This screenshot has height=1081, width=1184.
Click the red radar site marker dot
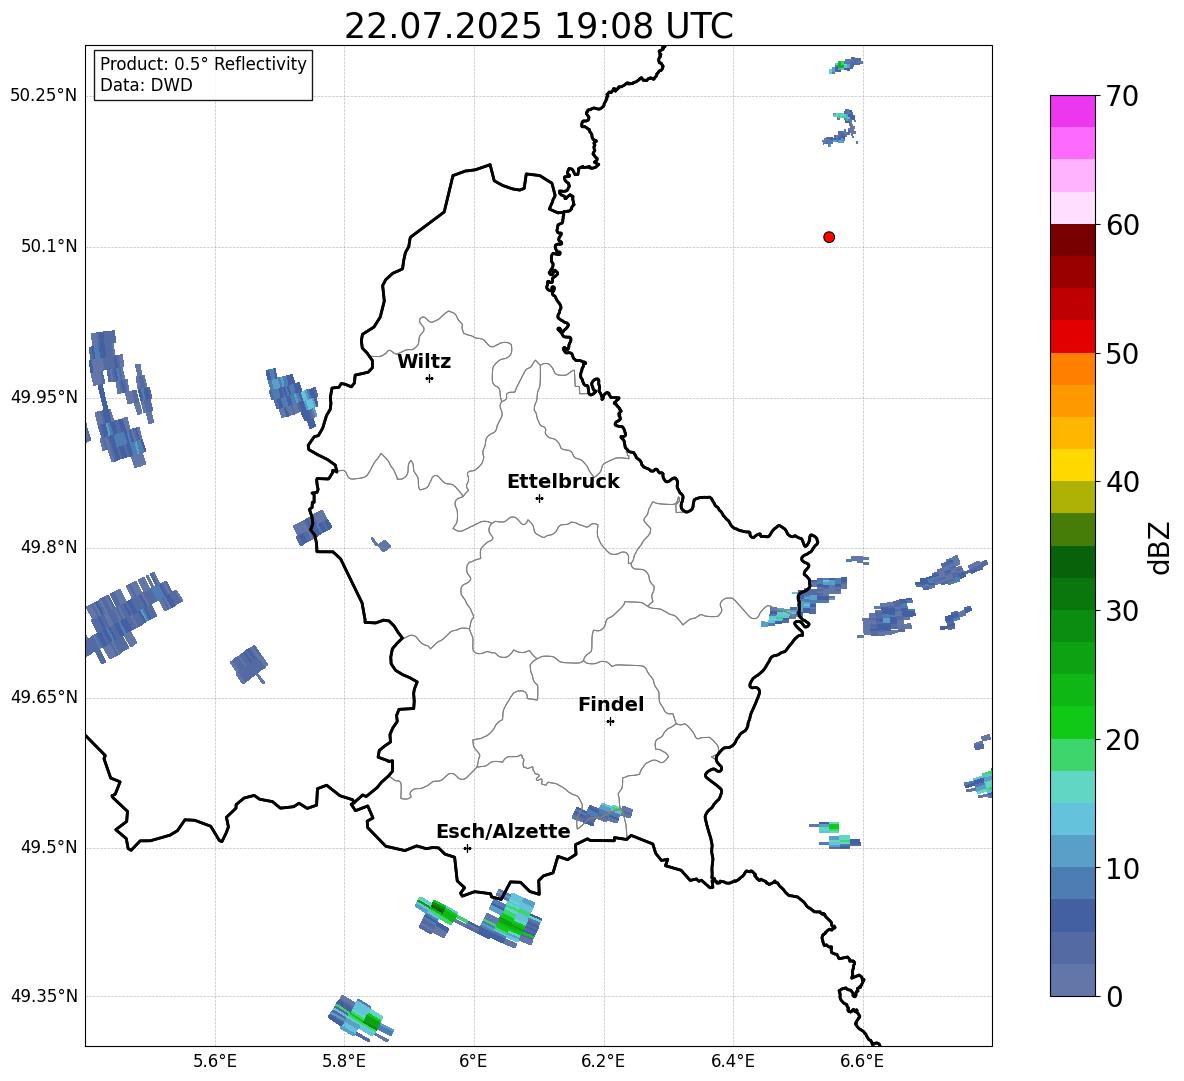(828, 237)
